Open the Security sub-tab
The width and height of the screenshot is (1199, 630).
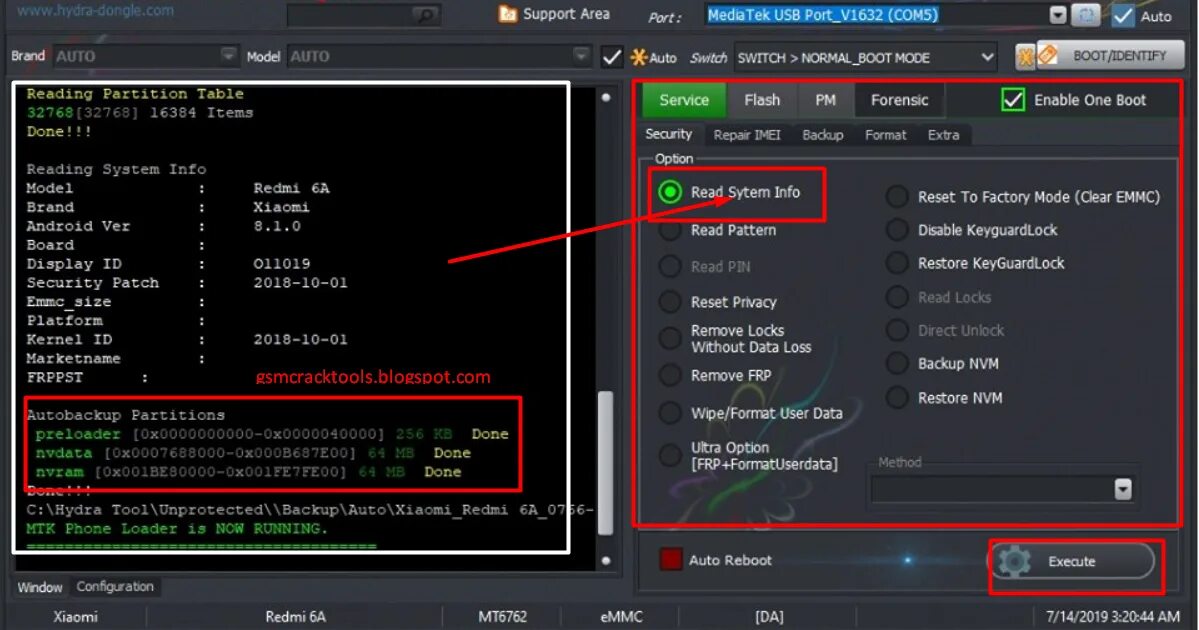tap(668, 135)
